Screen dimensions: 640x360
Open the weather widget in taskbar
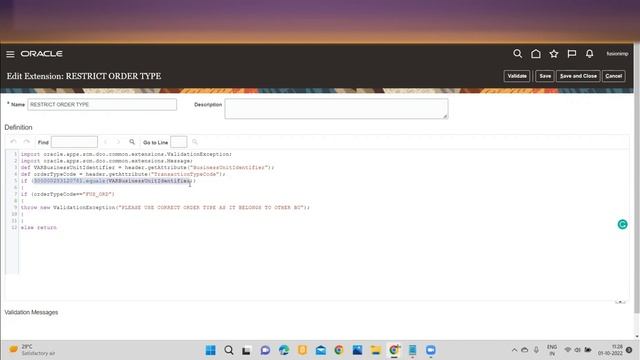(32, 350)
